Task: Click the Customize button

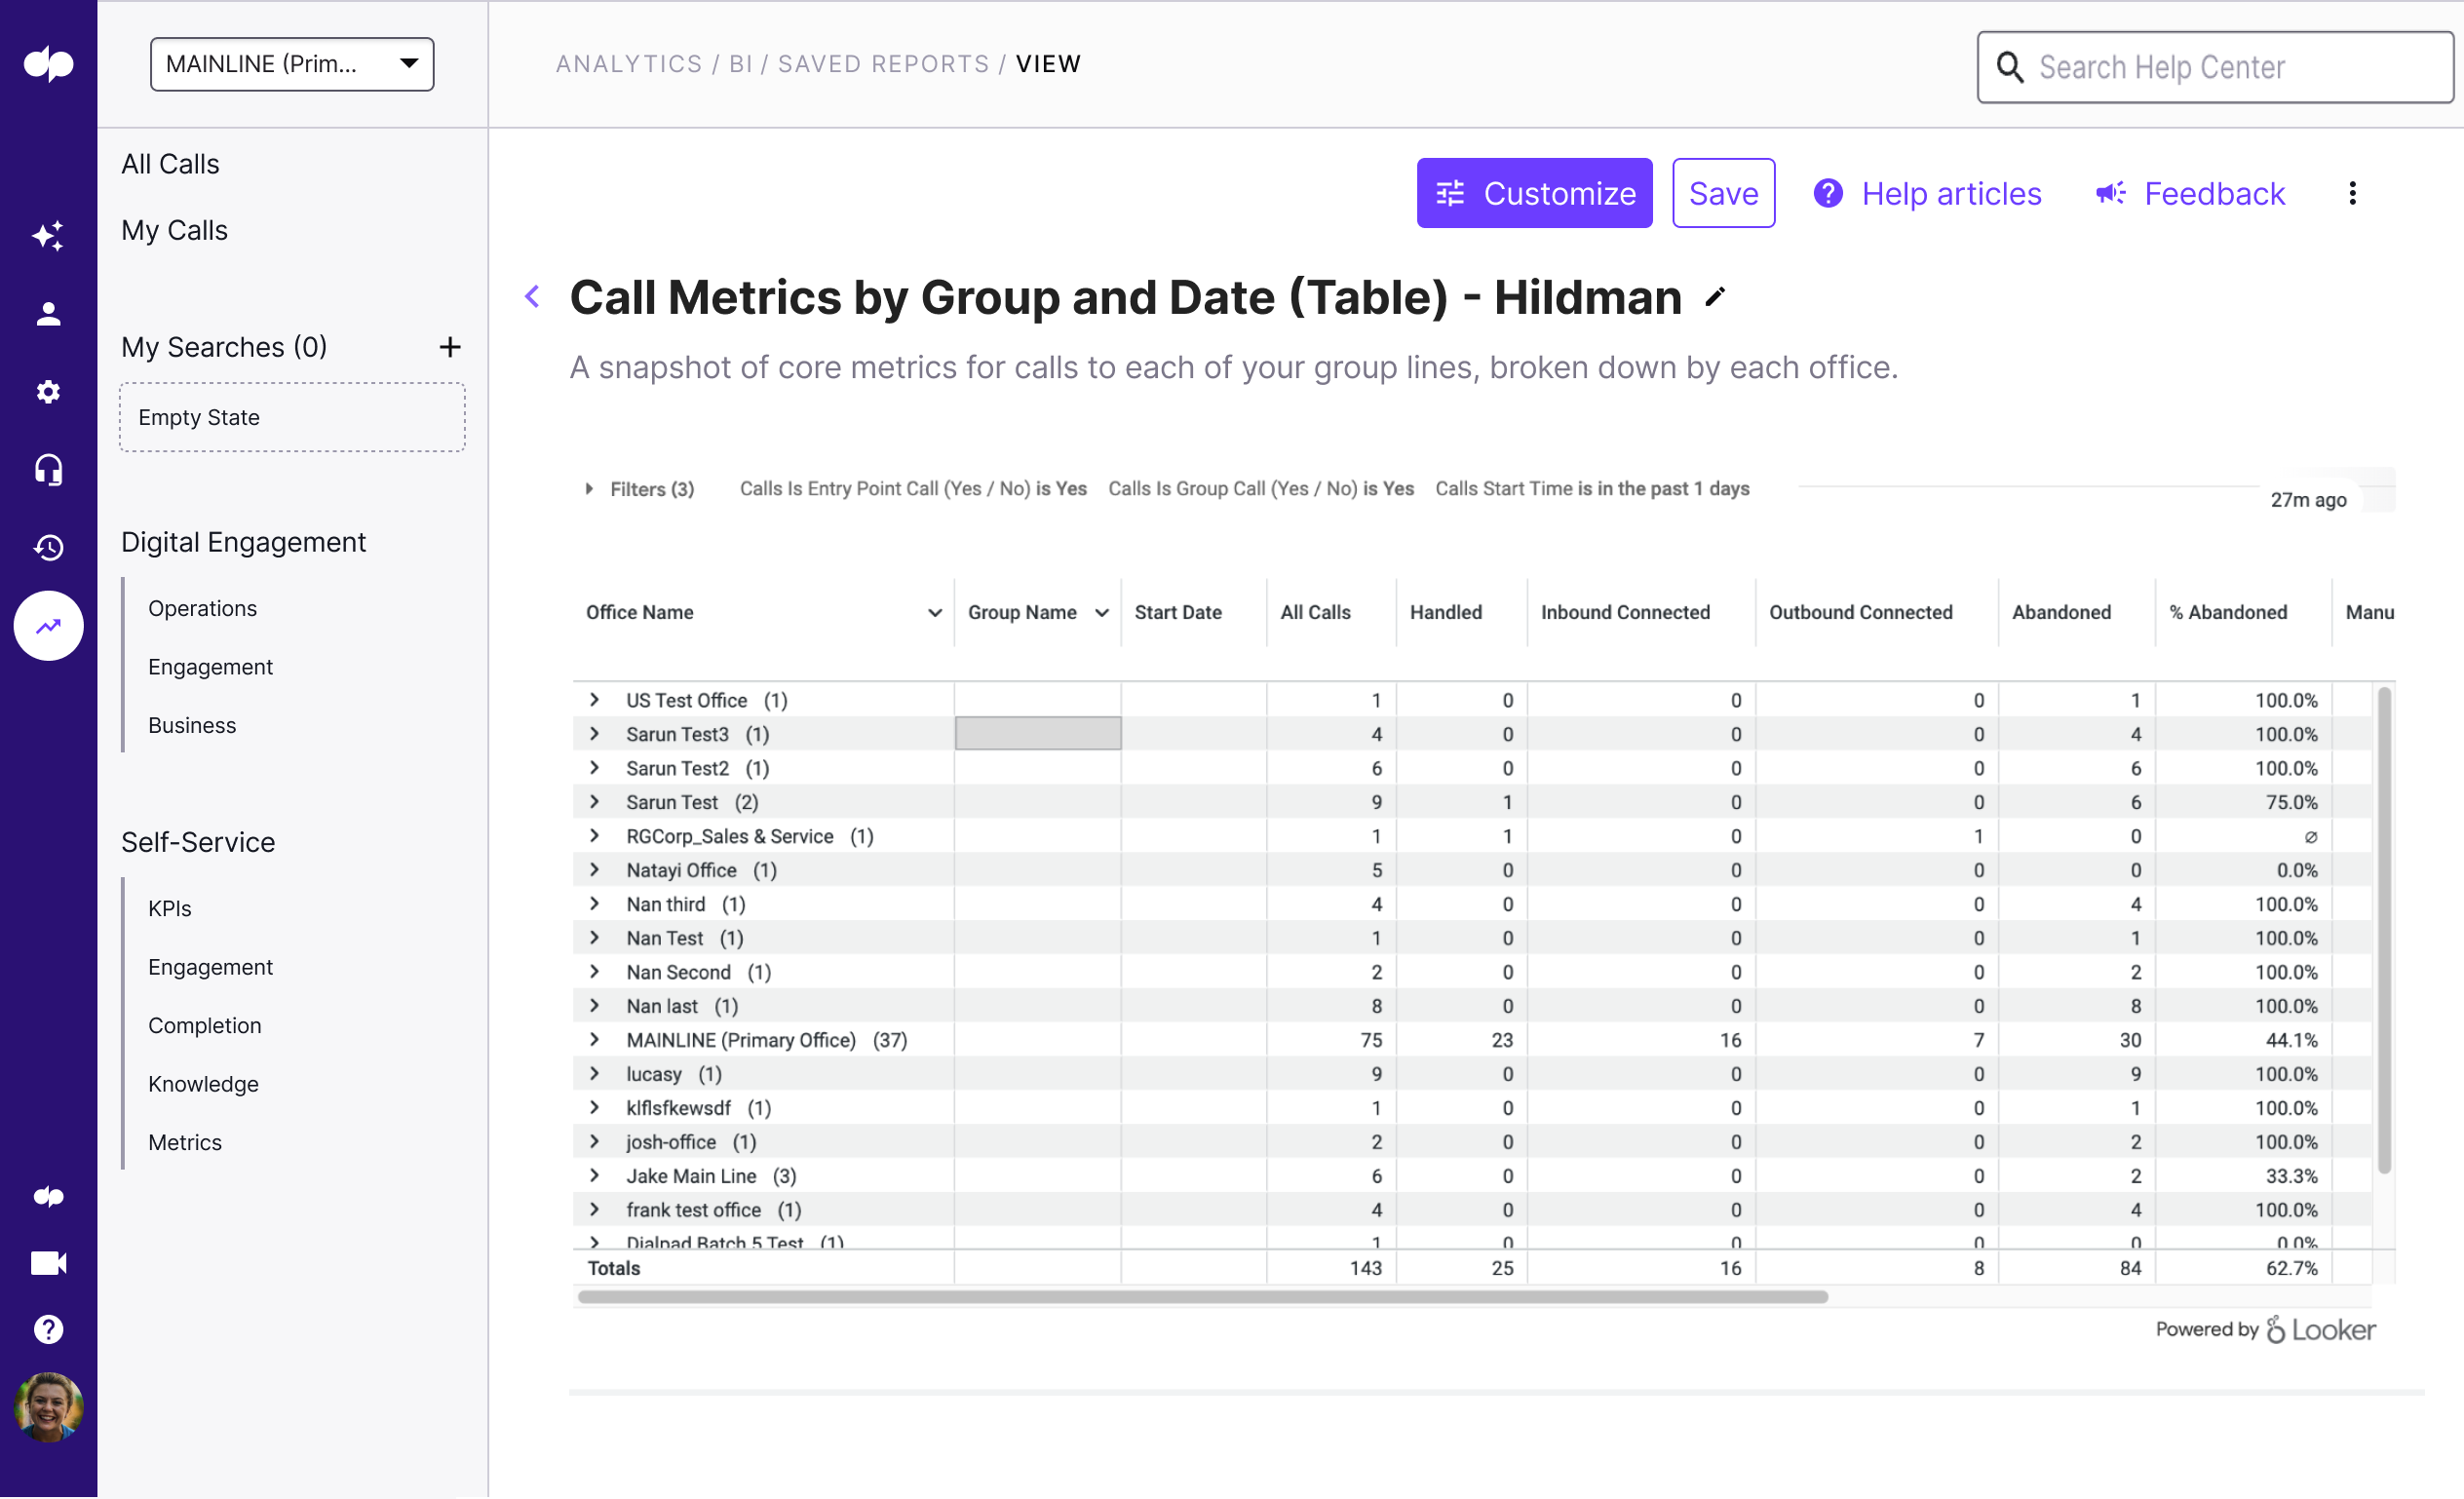Action: click(x=1534, y=192)
